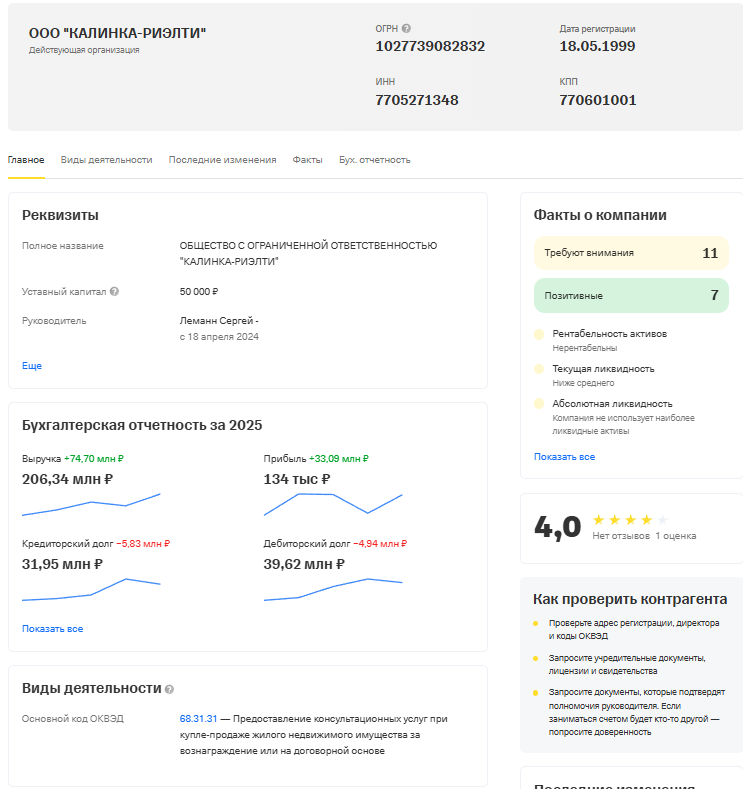Show all accounting report figures

pyautogui.click(x=52, y=629)
